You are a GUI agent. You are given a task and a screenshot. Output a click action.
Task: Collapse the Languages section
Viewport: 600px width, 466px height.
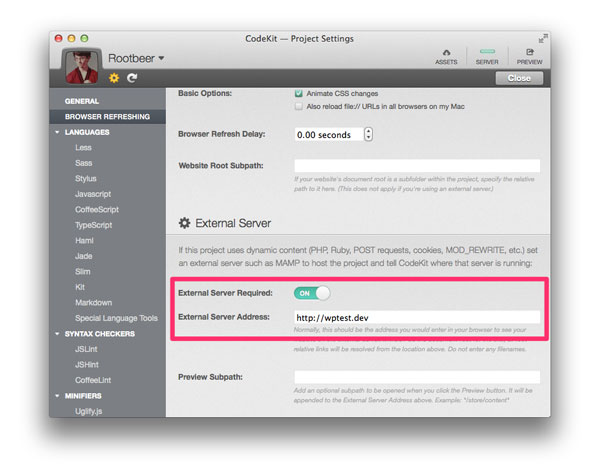(x=57, y=132)
